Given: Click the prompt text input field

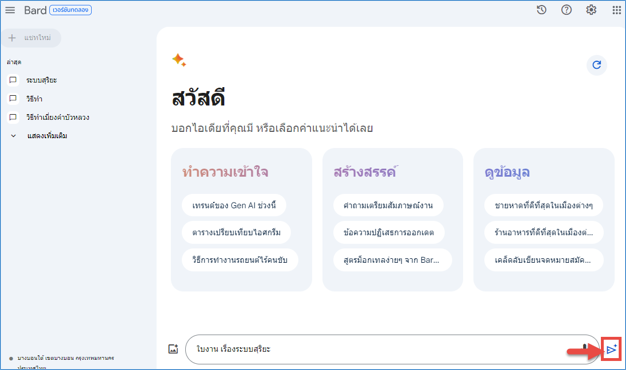Looking at the screenshot, I should pos(383,349).
